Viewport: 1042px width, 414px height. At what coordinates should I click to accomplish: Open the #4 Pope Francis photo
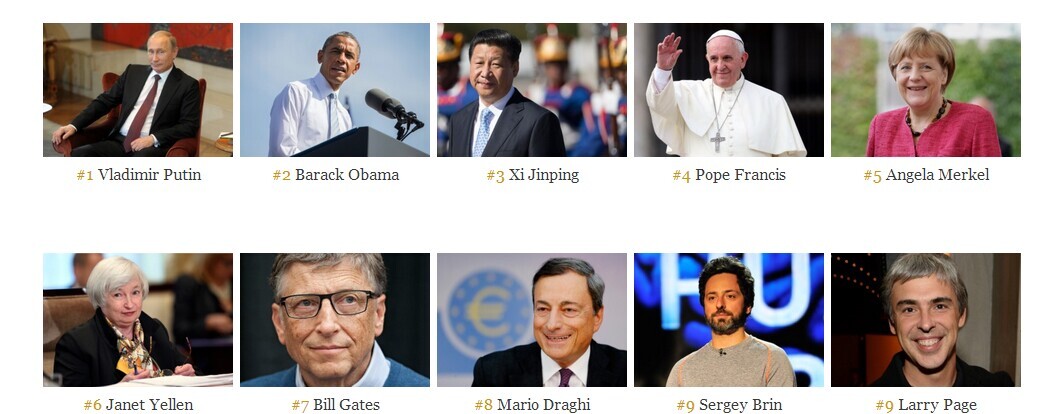coord(728,90)
